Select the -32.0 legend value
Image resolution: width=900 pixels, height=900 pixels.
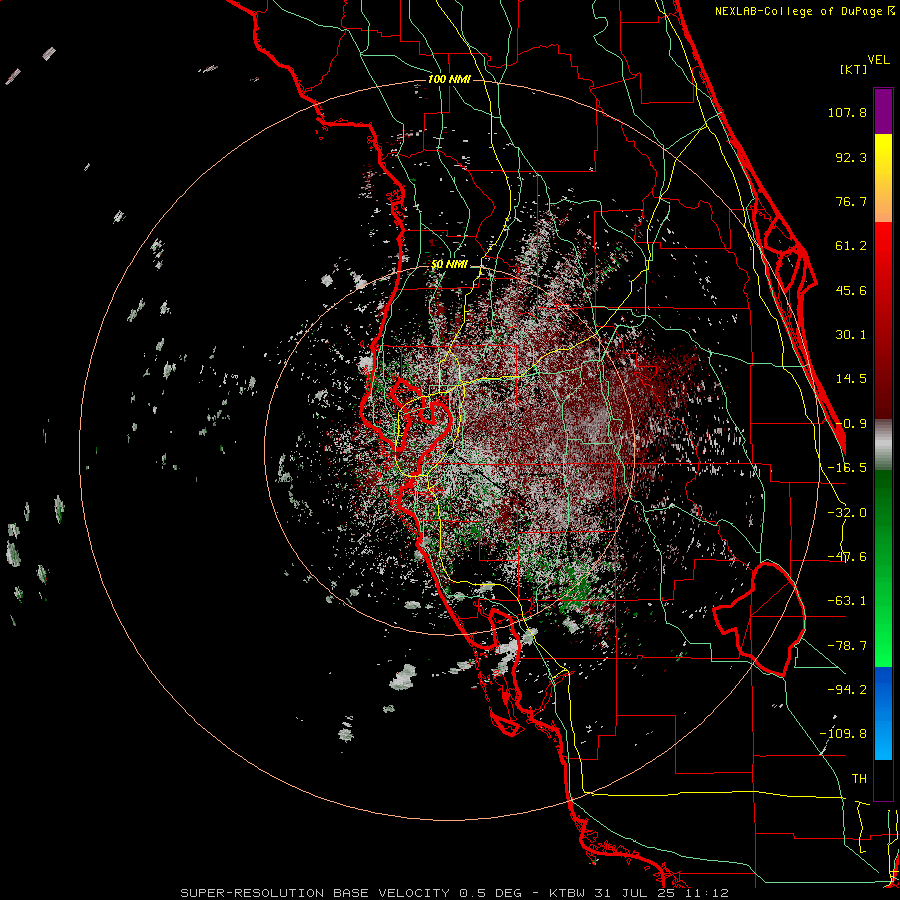click(847, 513)
